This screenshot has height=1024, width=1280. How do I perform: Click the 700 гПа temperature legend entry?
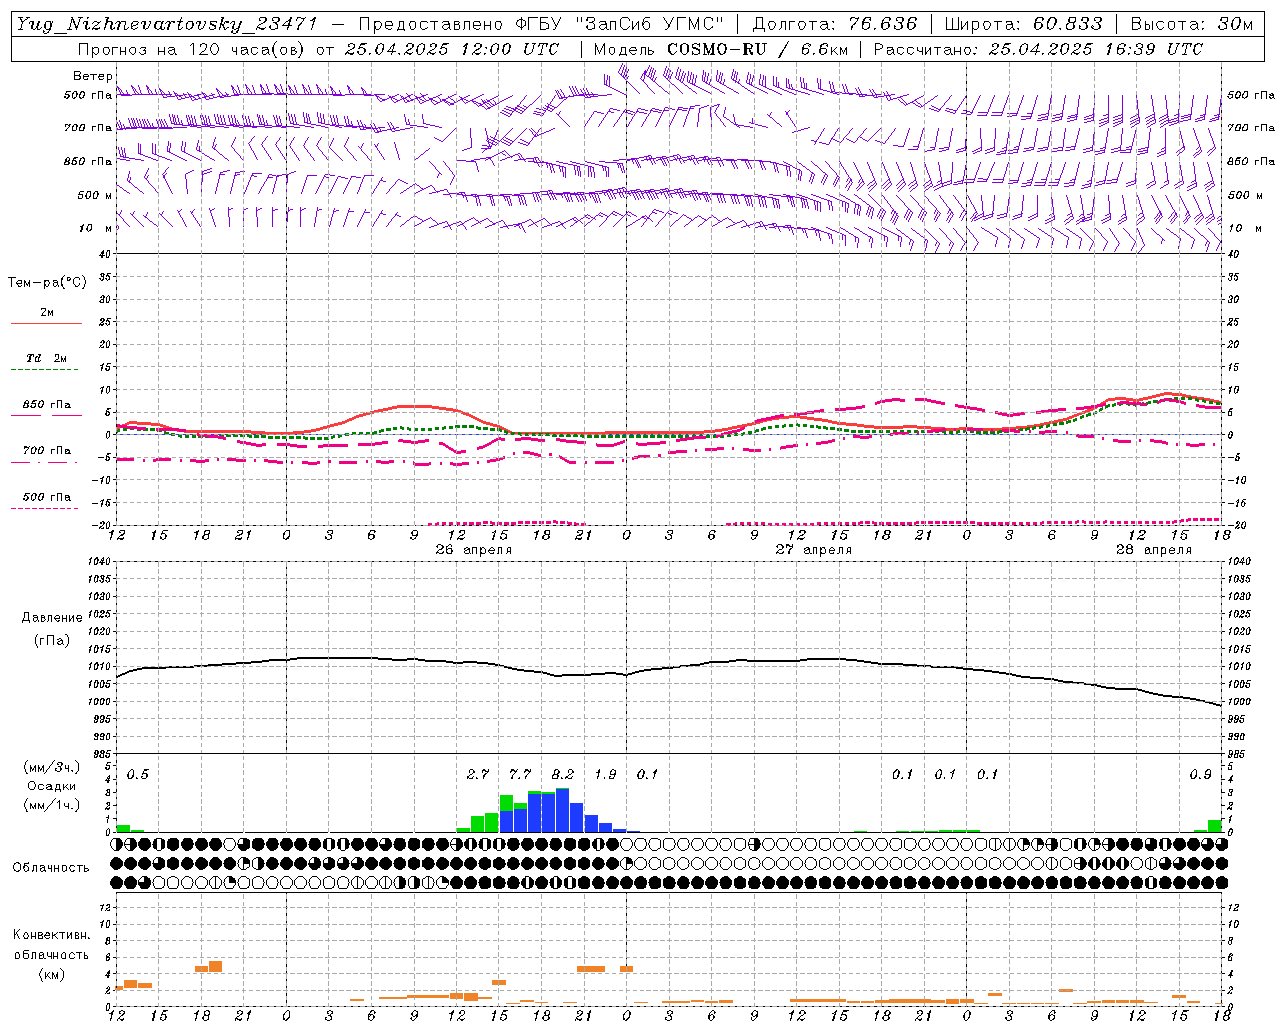pyautogui.click(x=47, y=450)
